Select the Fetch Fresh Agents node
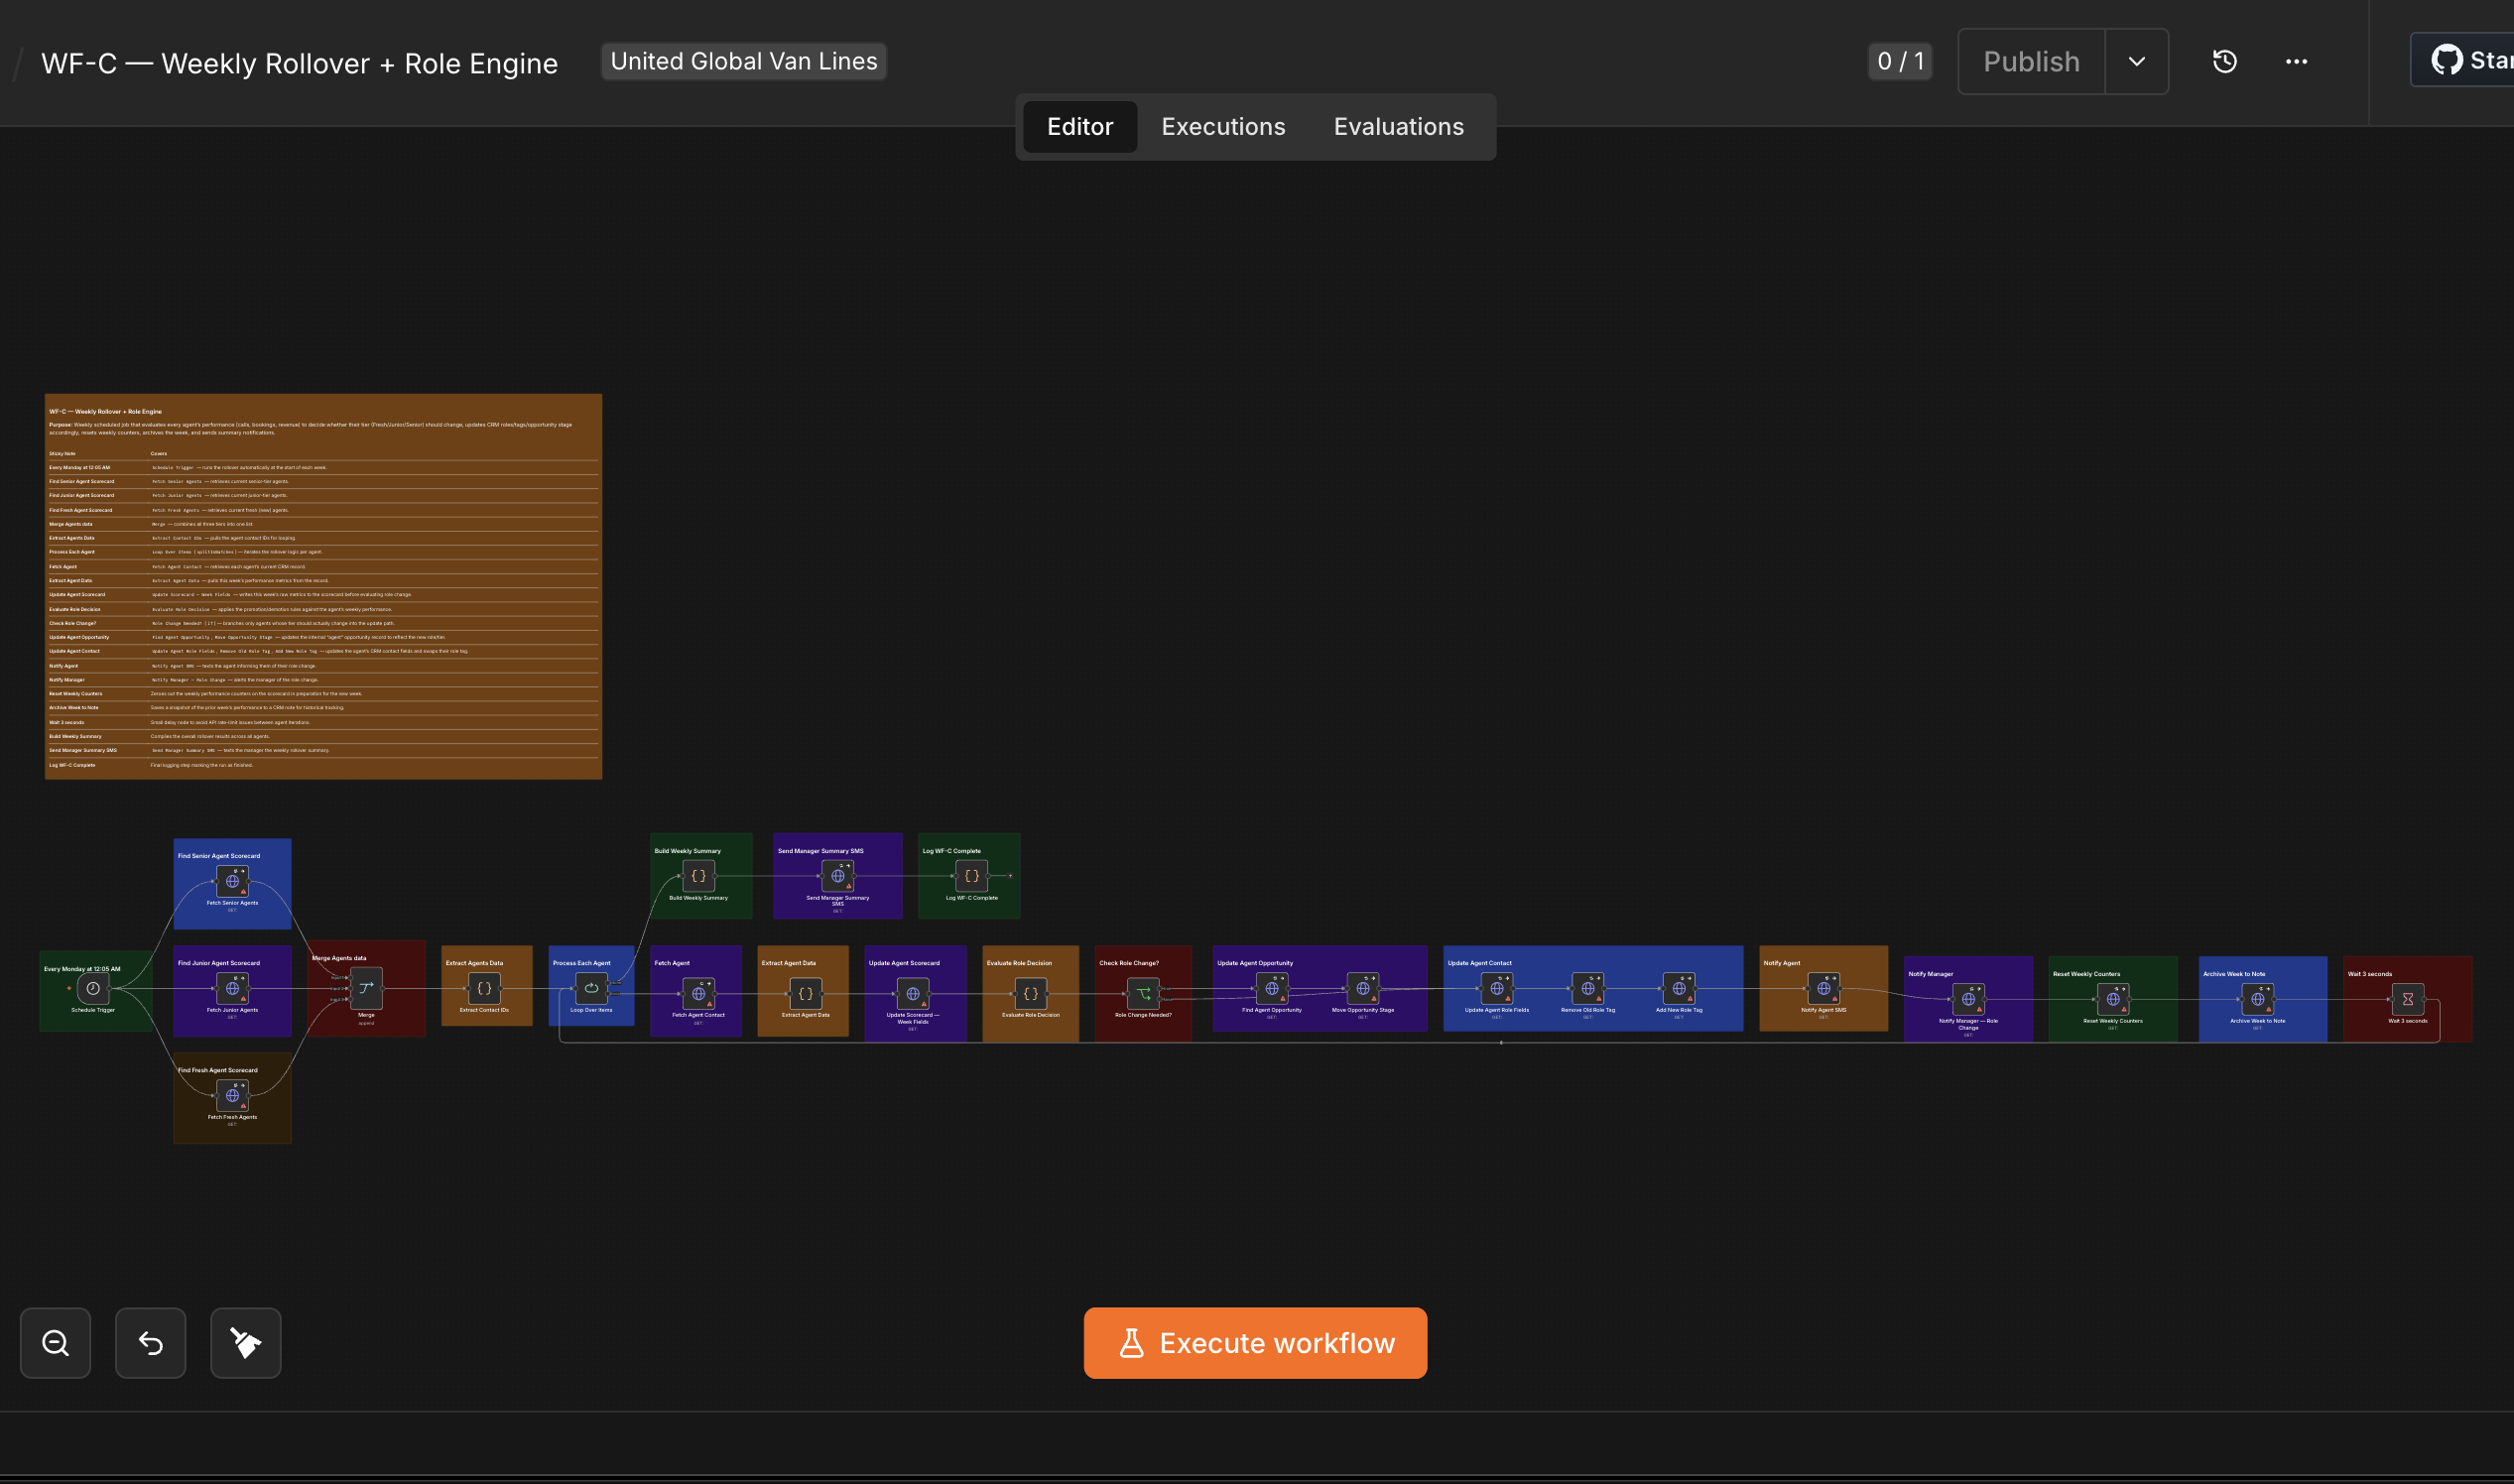The height and width of the screenshot is (1484, 2514). [x=232, y=1095]
